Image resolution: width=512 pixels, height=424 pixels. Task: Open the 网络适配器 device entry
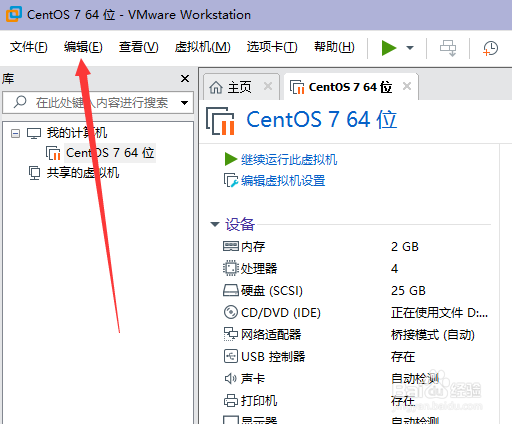271,335
